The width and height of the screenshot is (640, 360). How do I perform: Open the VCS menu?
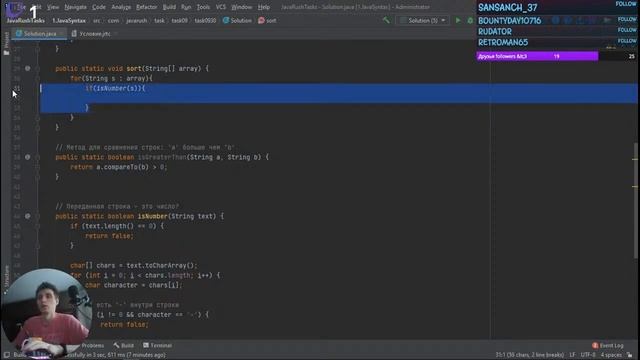click(221, 7)
